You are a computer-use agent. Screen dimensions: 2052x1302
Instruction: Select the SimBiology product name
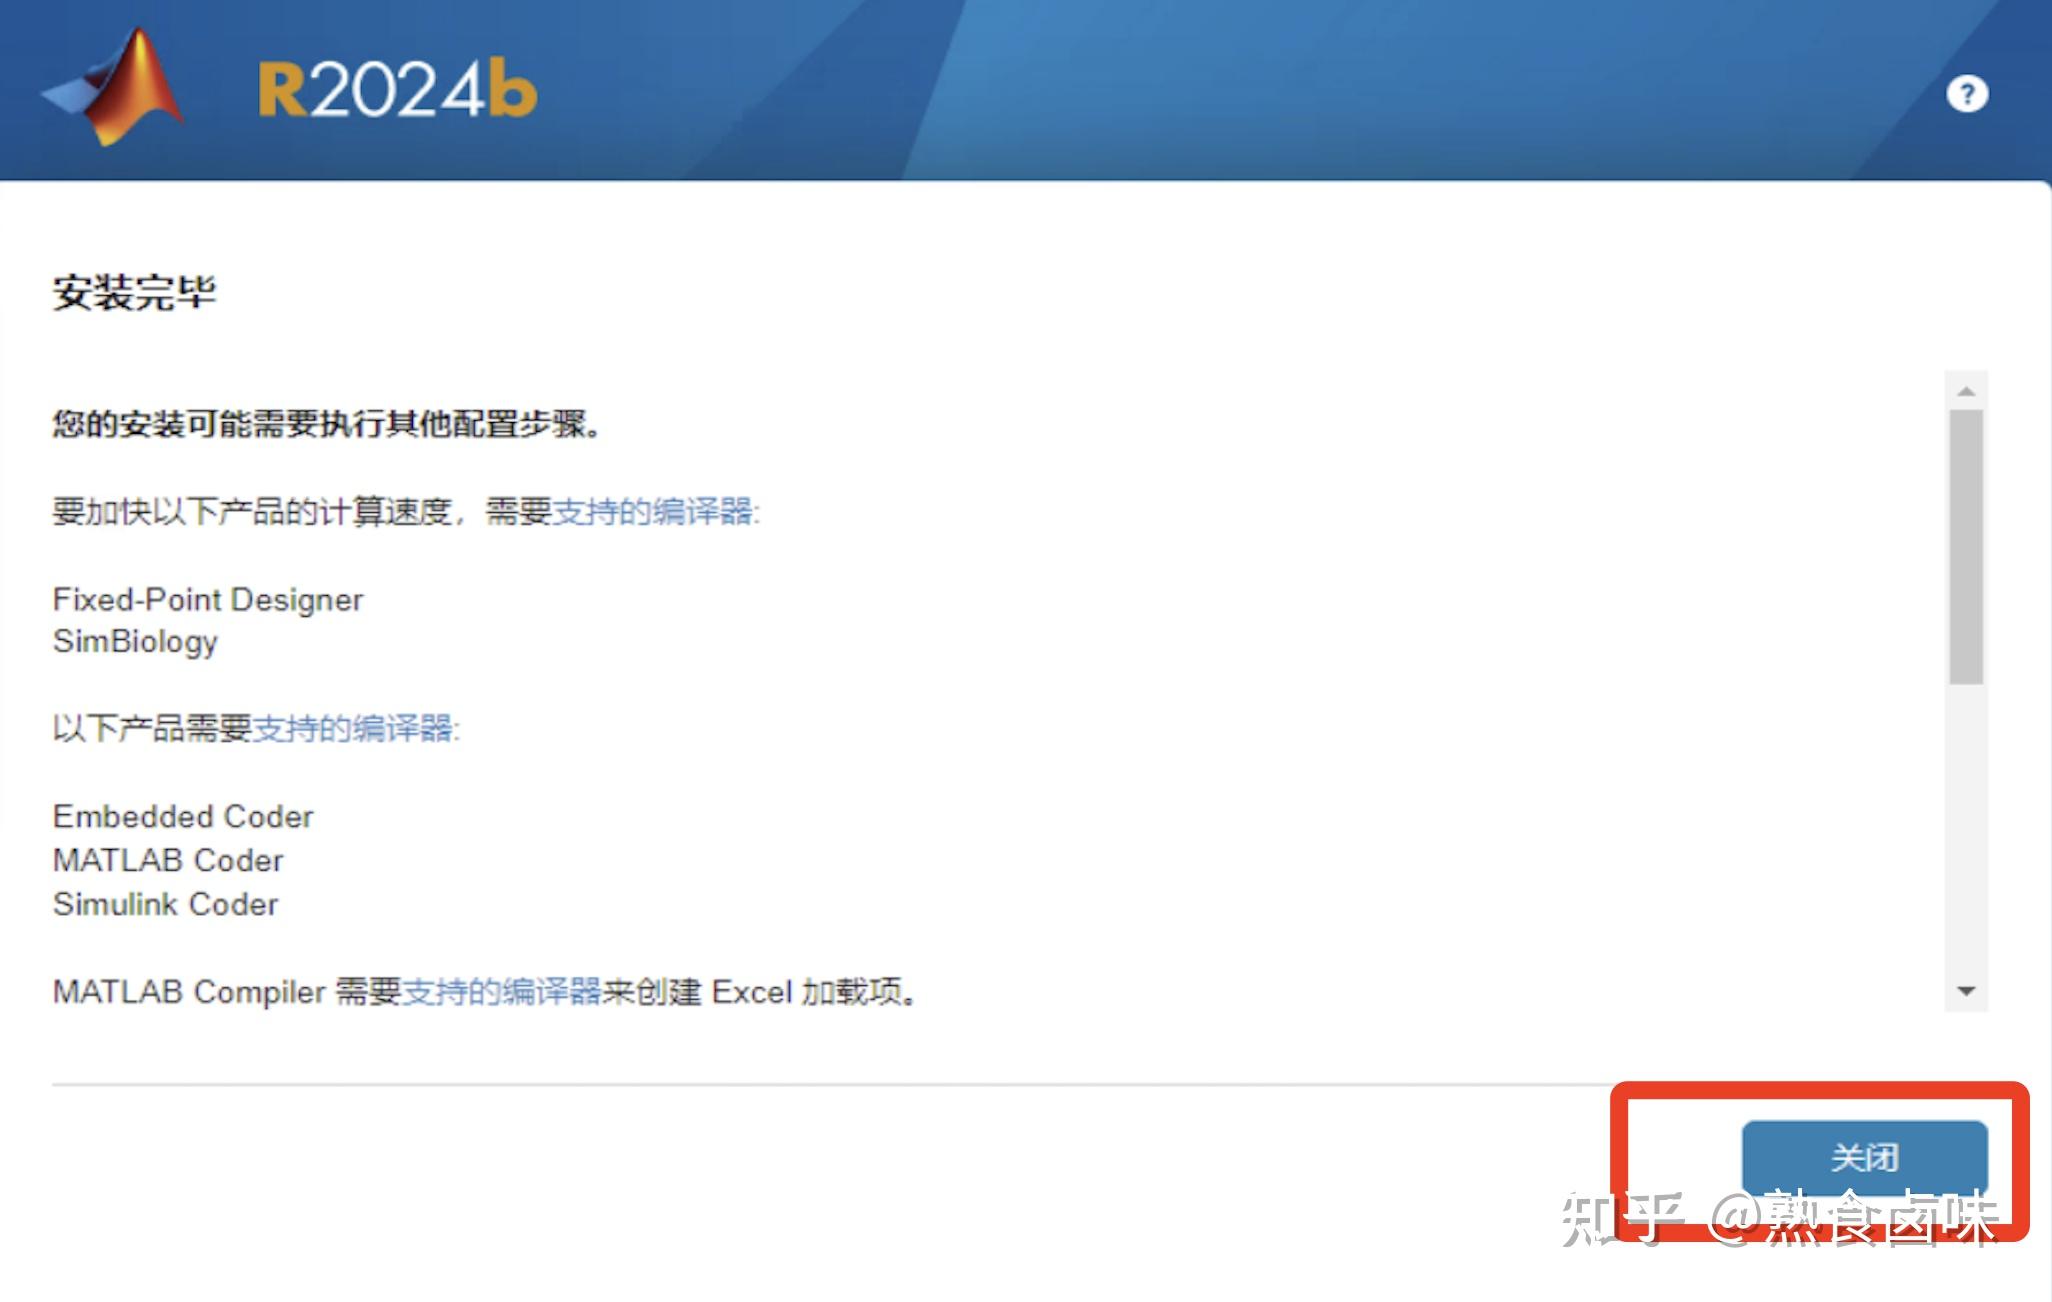pyautogui.click(x=135, y=642)
